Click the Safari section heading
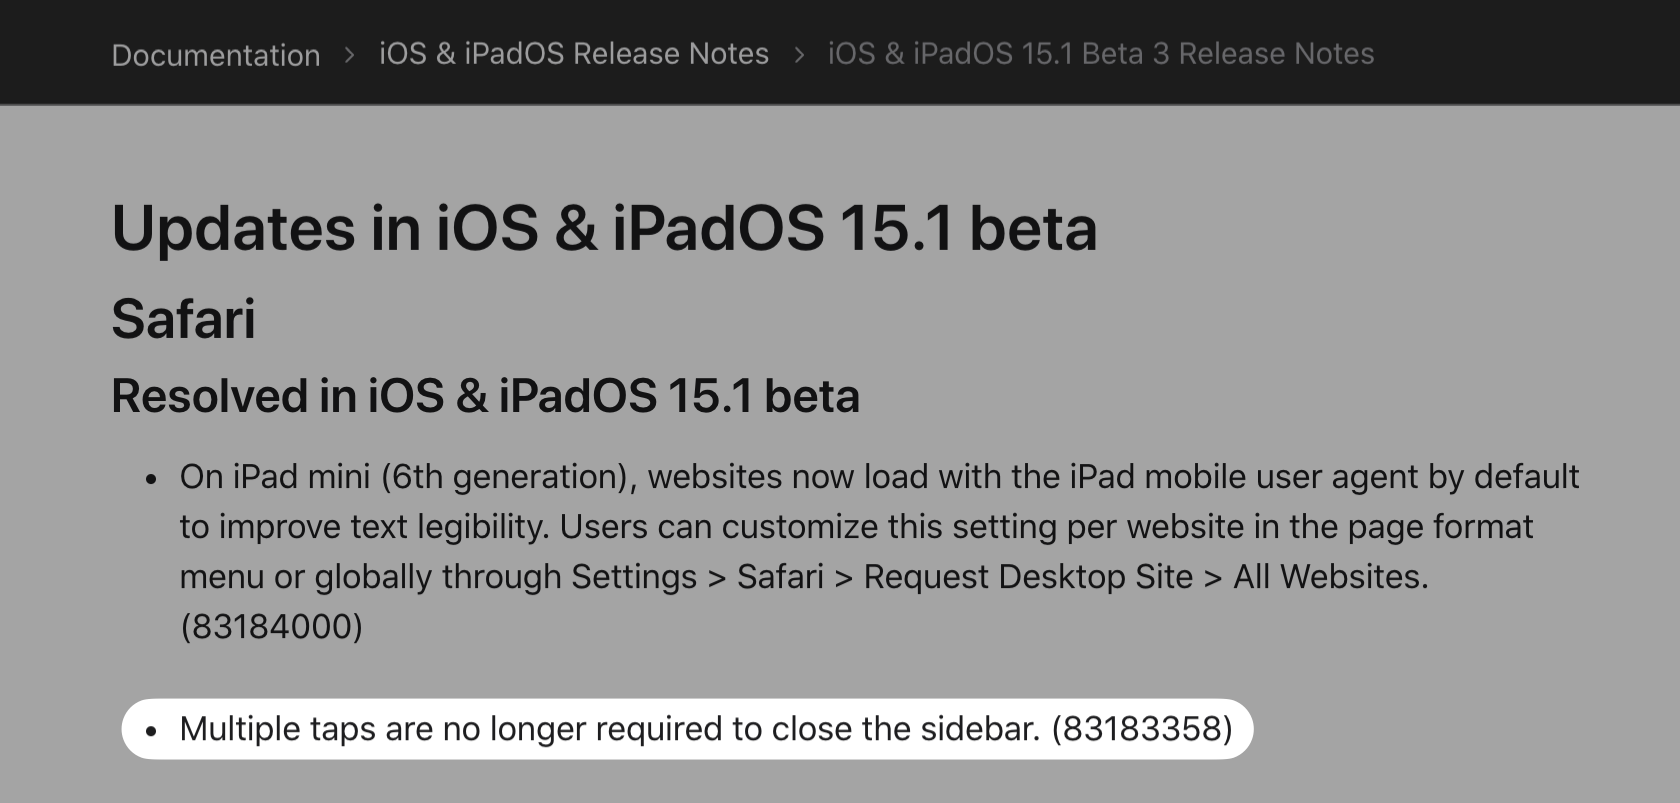 [x=183, y=319]
